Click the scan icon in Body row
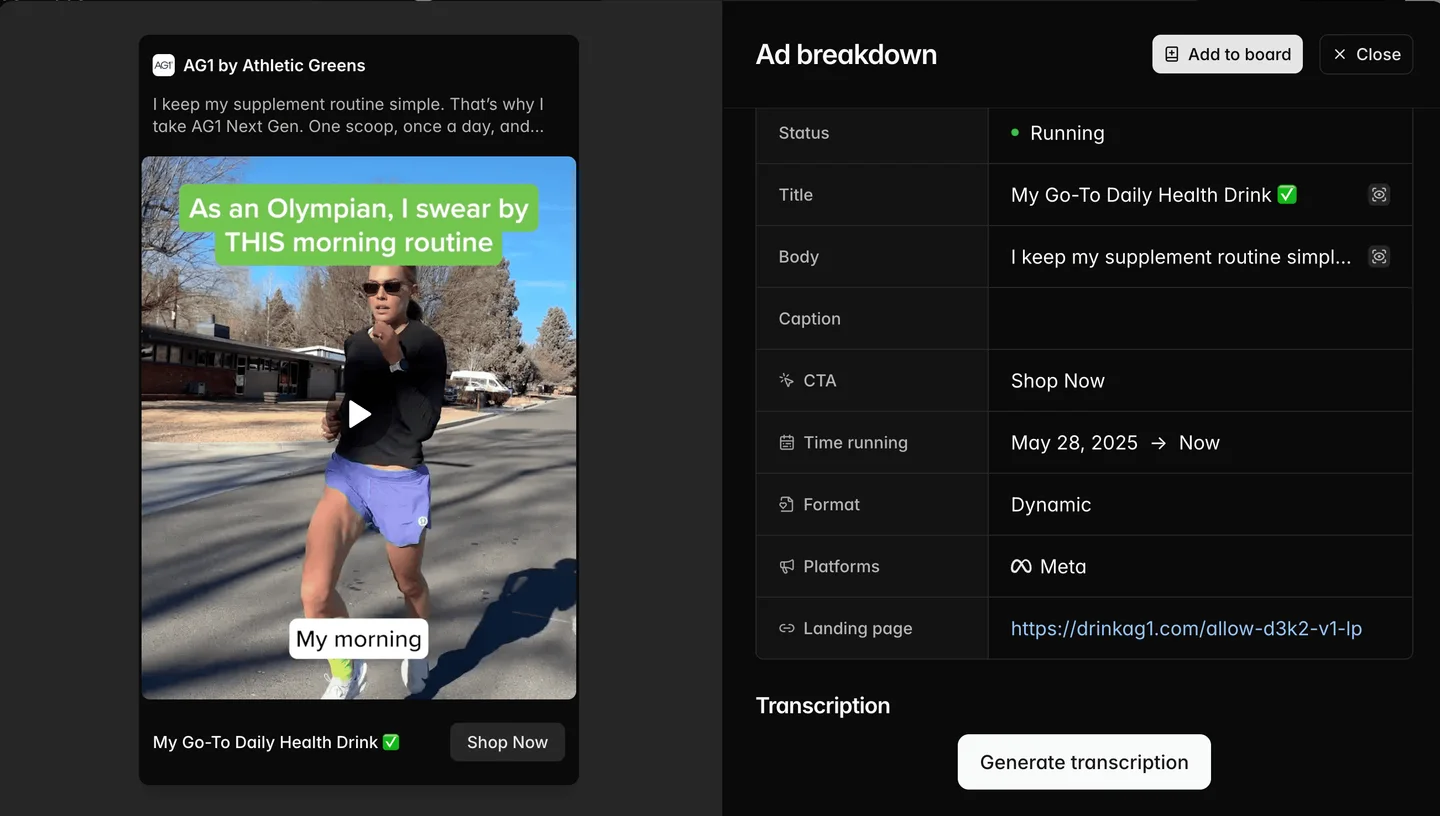 point(1379,257)
